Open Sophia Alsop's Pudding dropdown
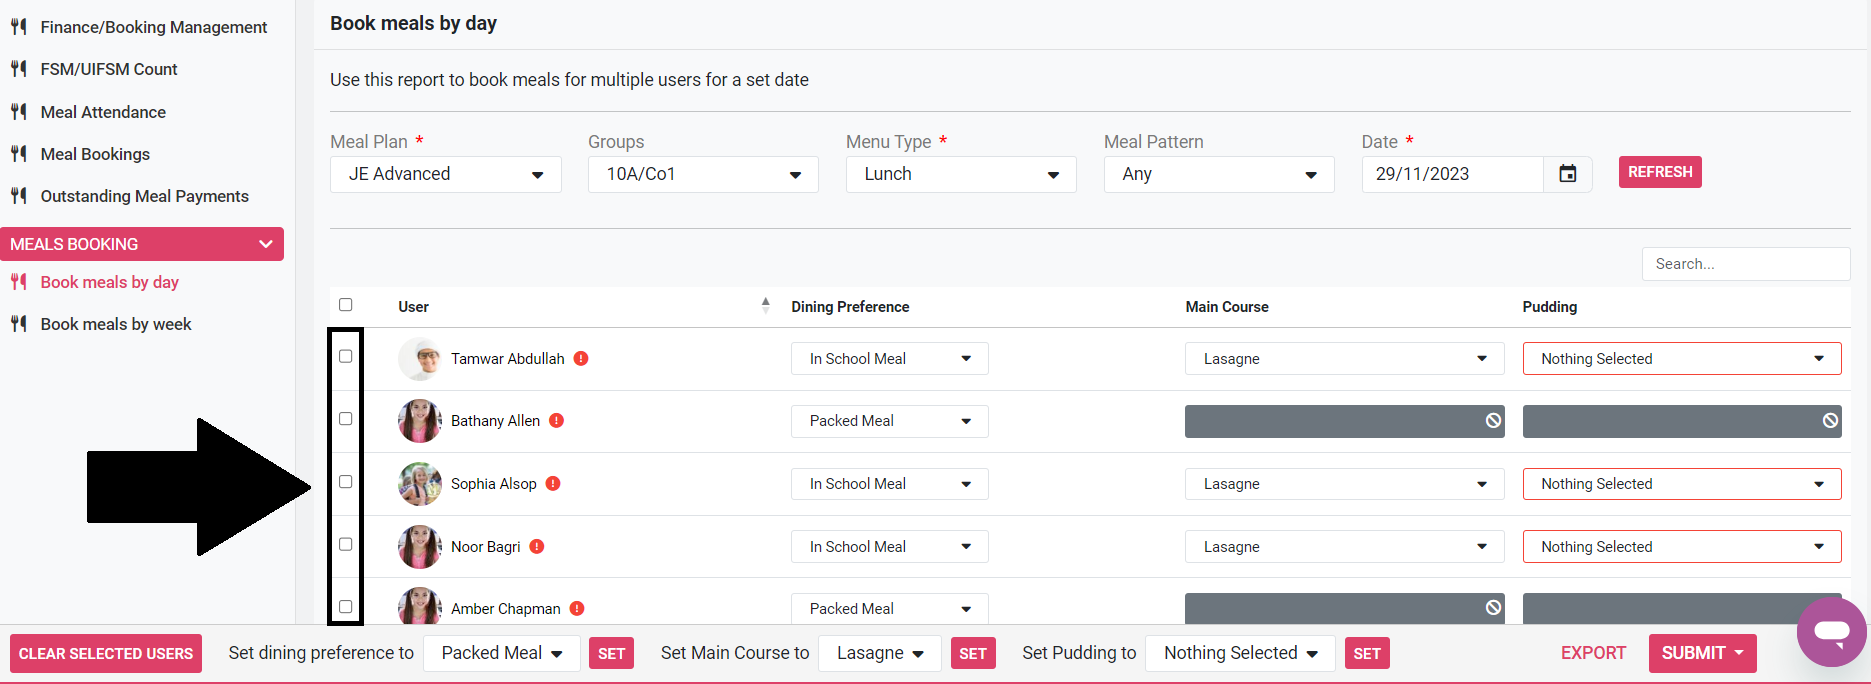Viewport: 1871px width, 684px height. pyautogui.click(x=1681, y=484)
